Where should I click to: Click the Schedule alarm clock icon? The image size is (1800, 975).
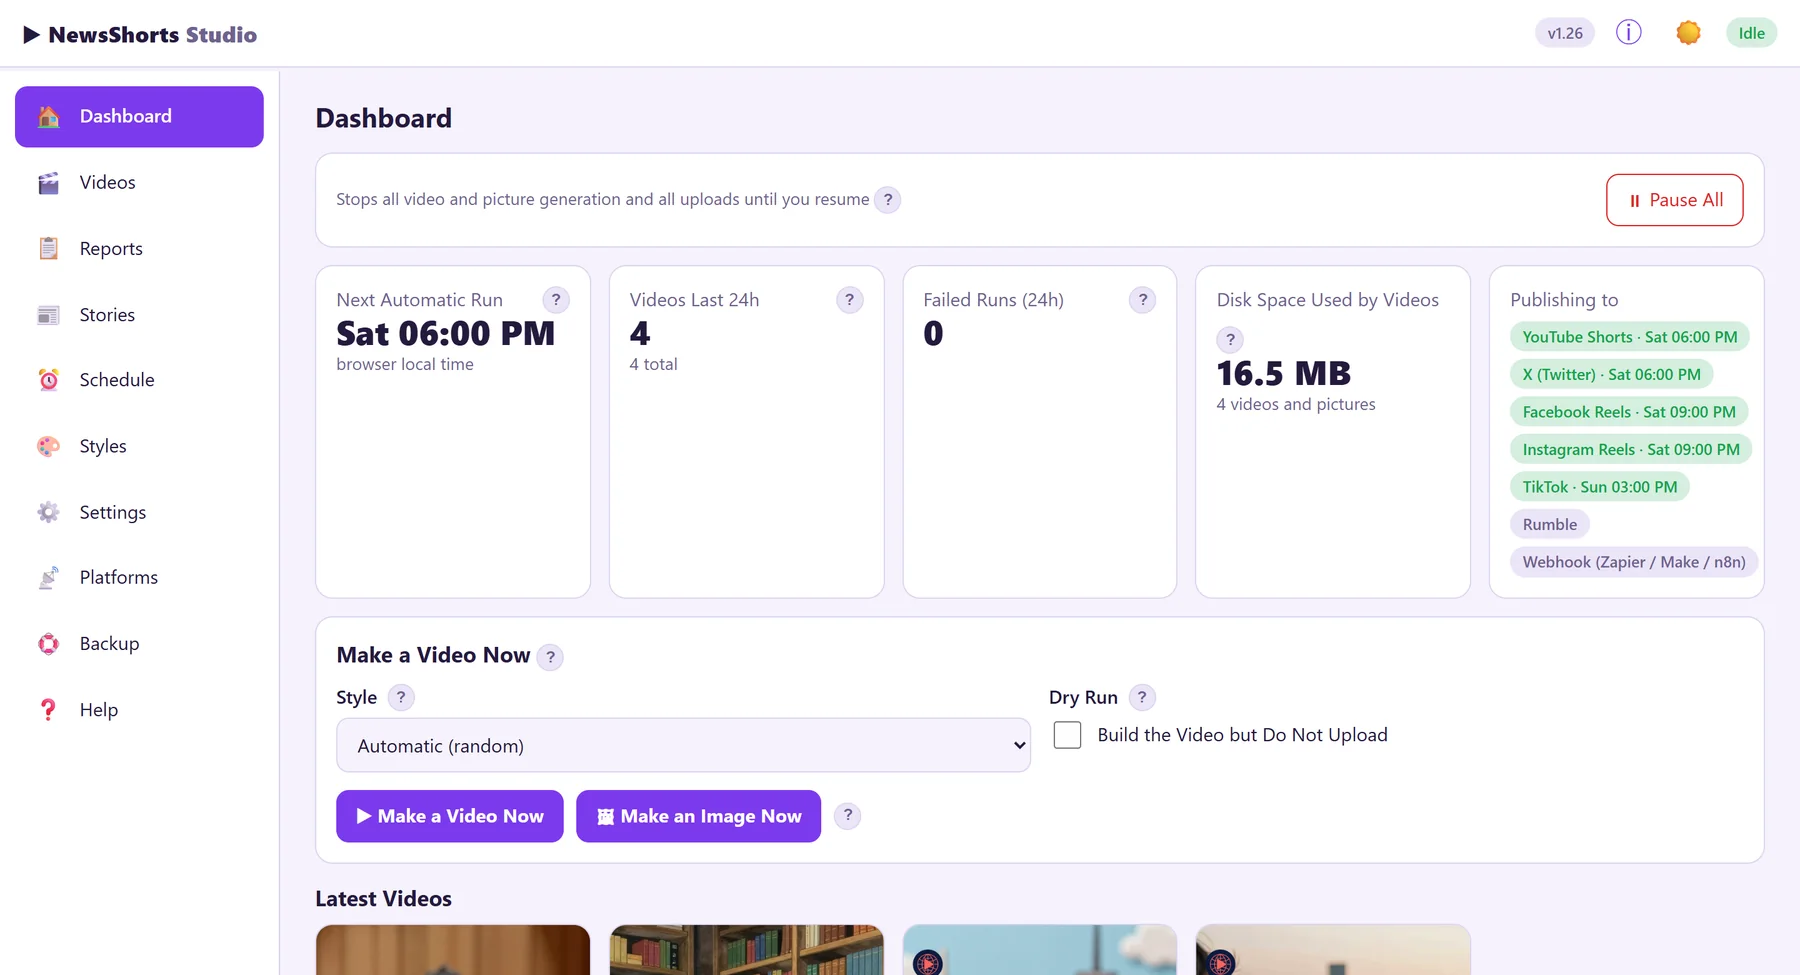tap(48, 380)
